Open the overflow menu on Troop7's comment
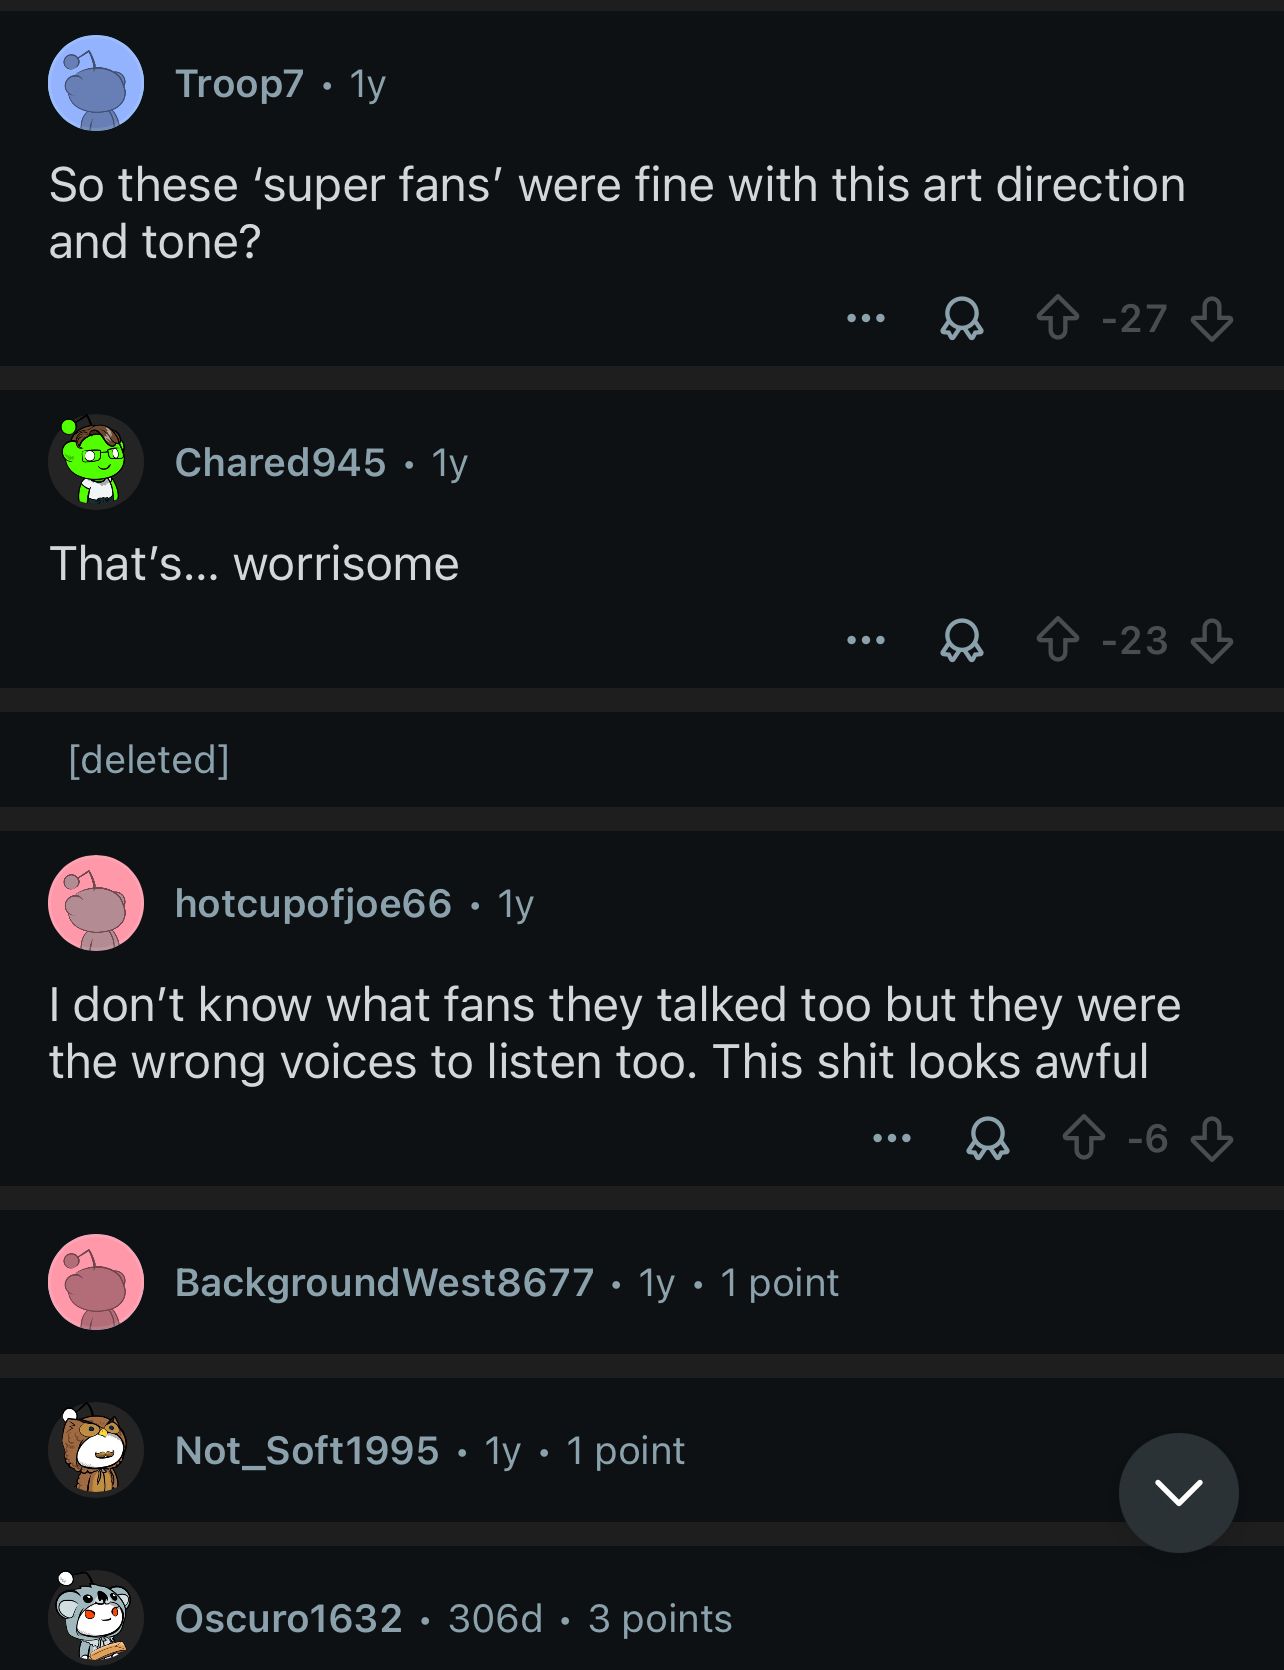The width and height of the screenshot is (1284, 1670). click(x=866, y=318)
